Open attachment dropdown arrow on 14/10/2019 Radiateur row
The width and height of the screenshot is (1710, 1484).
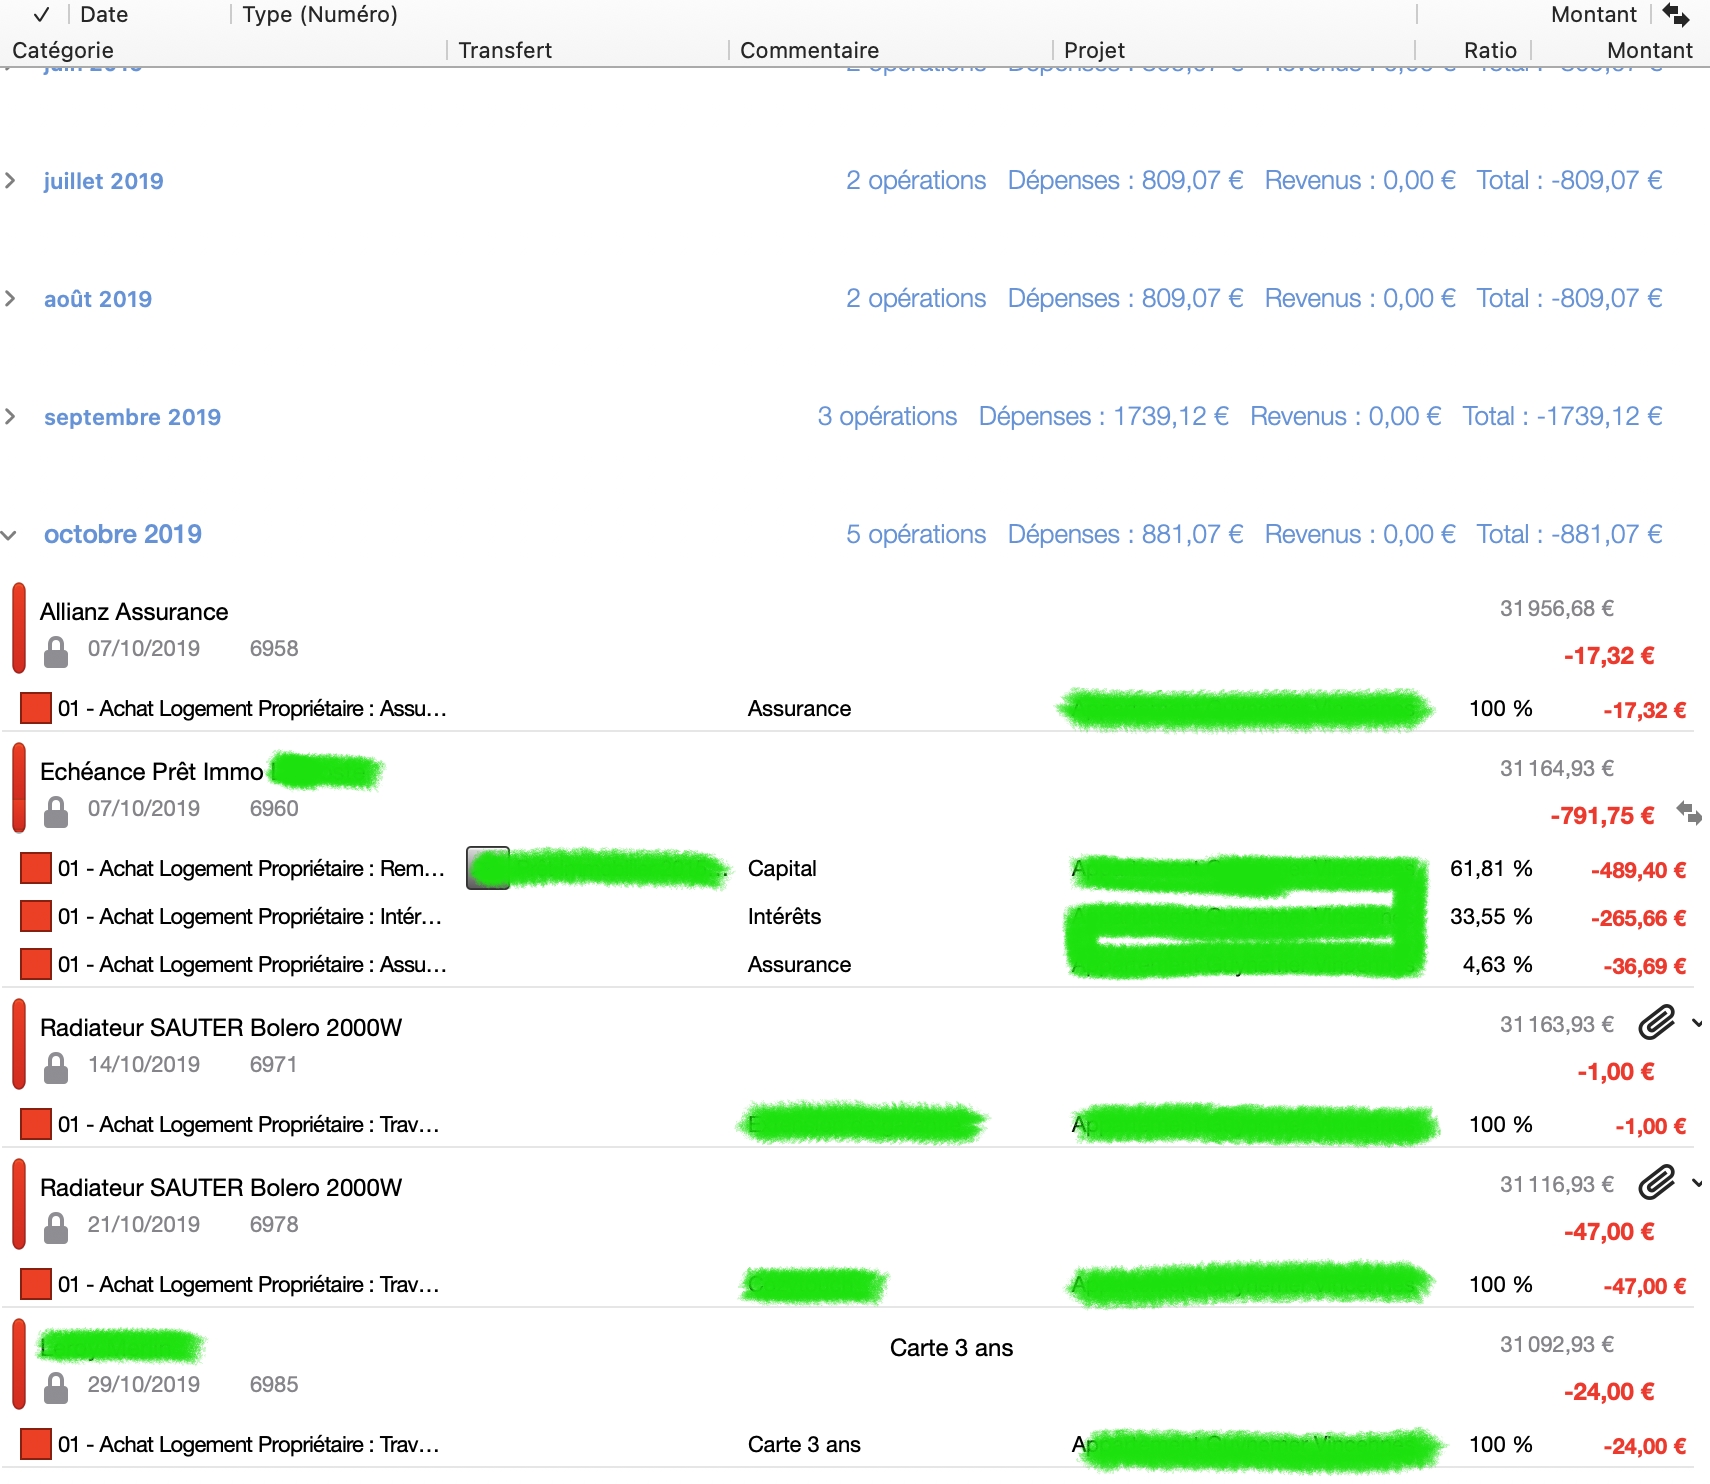click(x=1696, y=1023)
